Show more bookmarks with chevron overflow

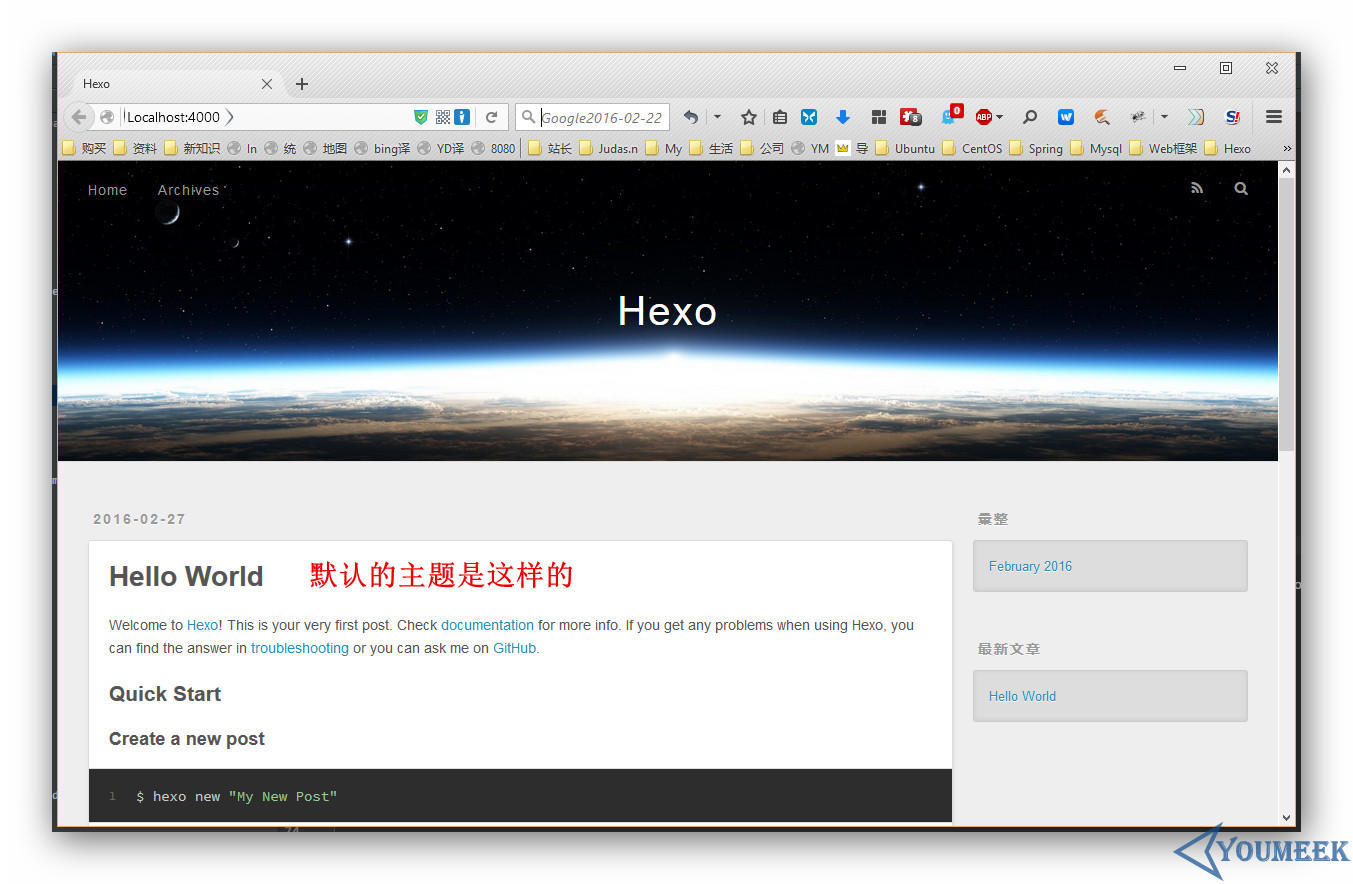pyautogui.click(x=1287, y=148)
